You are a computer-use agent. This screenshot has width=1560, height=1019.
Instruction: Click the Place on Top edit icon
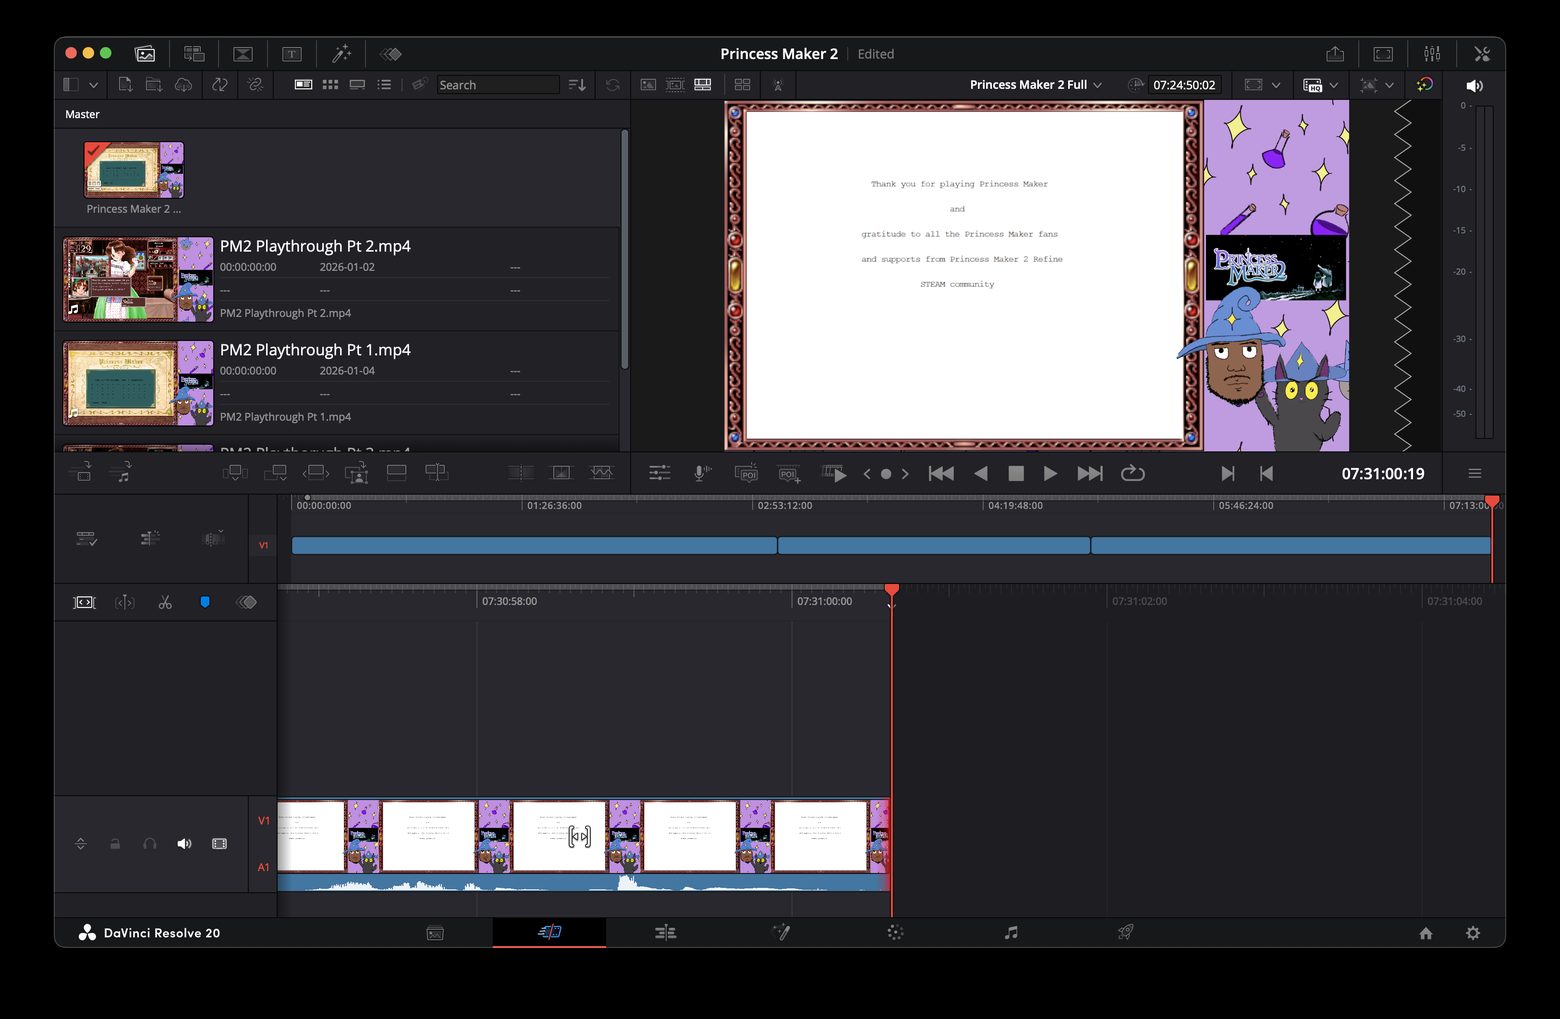point(396,473)
